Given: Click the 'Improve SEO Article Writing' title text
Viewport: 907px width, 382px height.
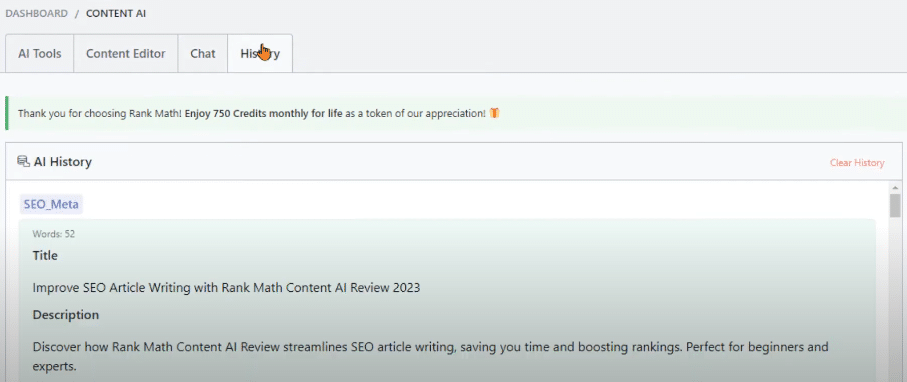Looking at the screenshot, I should point(226,288).
